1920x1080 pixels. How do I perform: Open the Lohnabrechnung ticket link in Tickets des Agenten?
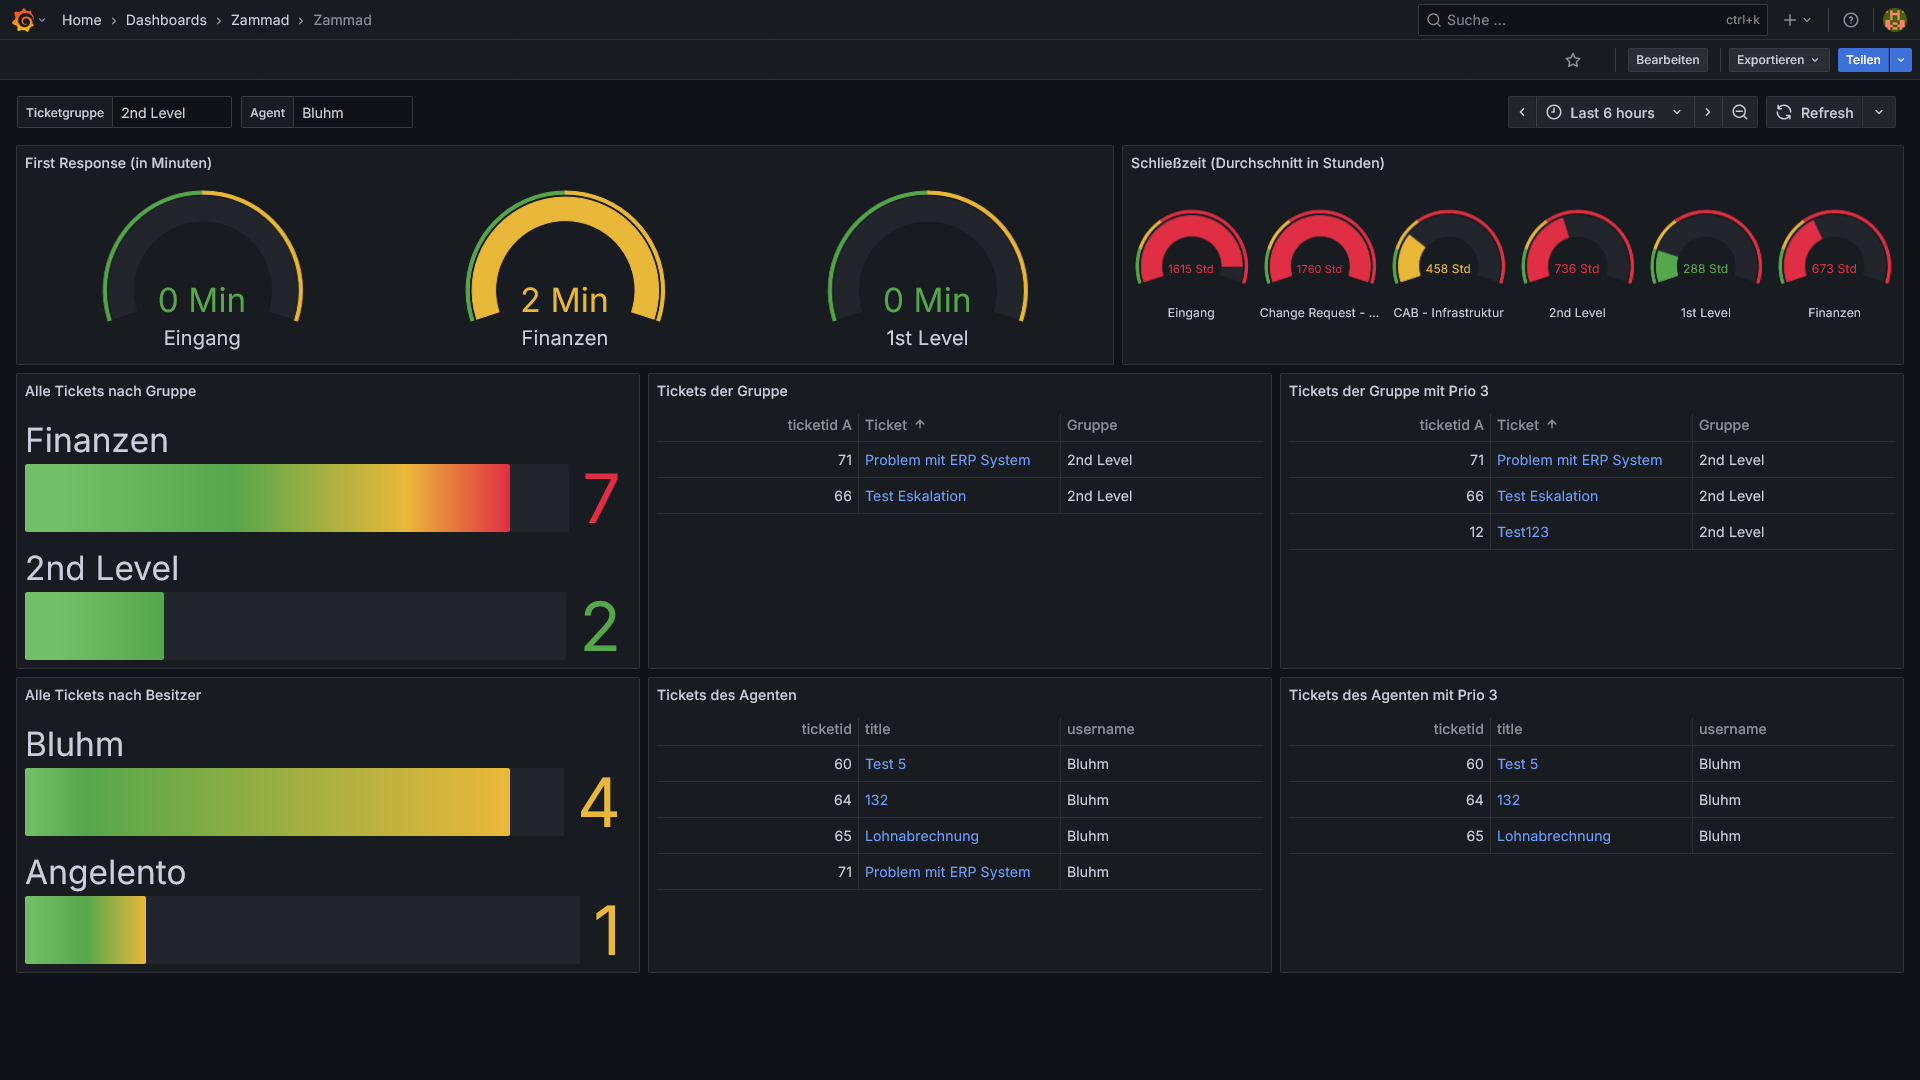coord(921,836)
